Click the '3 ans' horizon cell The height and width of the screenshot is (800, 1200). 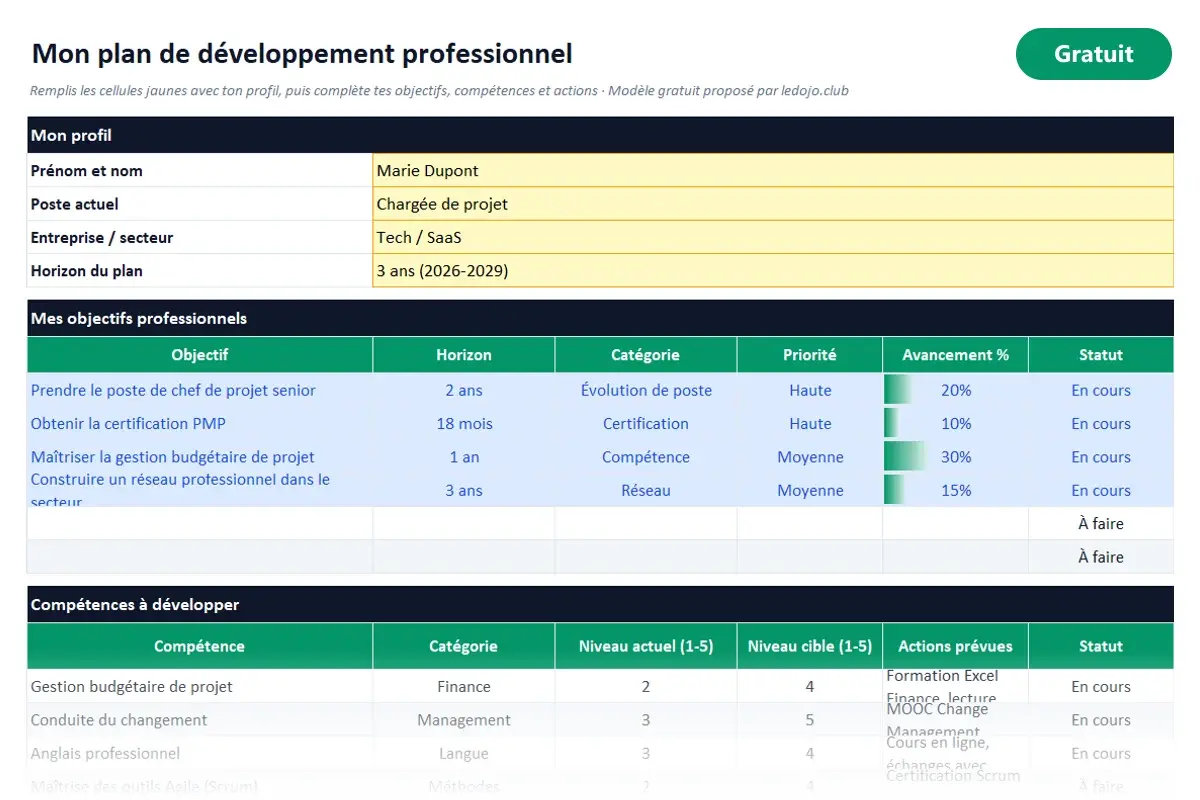pos(464,490)
